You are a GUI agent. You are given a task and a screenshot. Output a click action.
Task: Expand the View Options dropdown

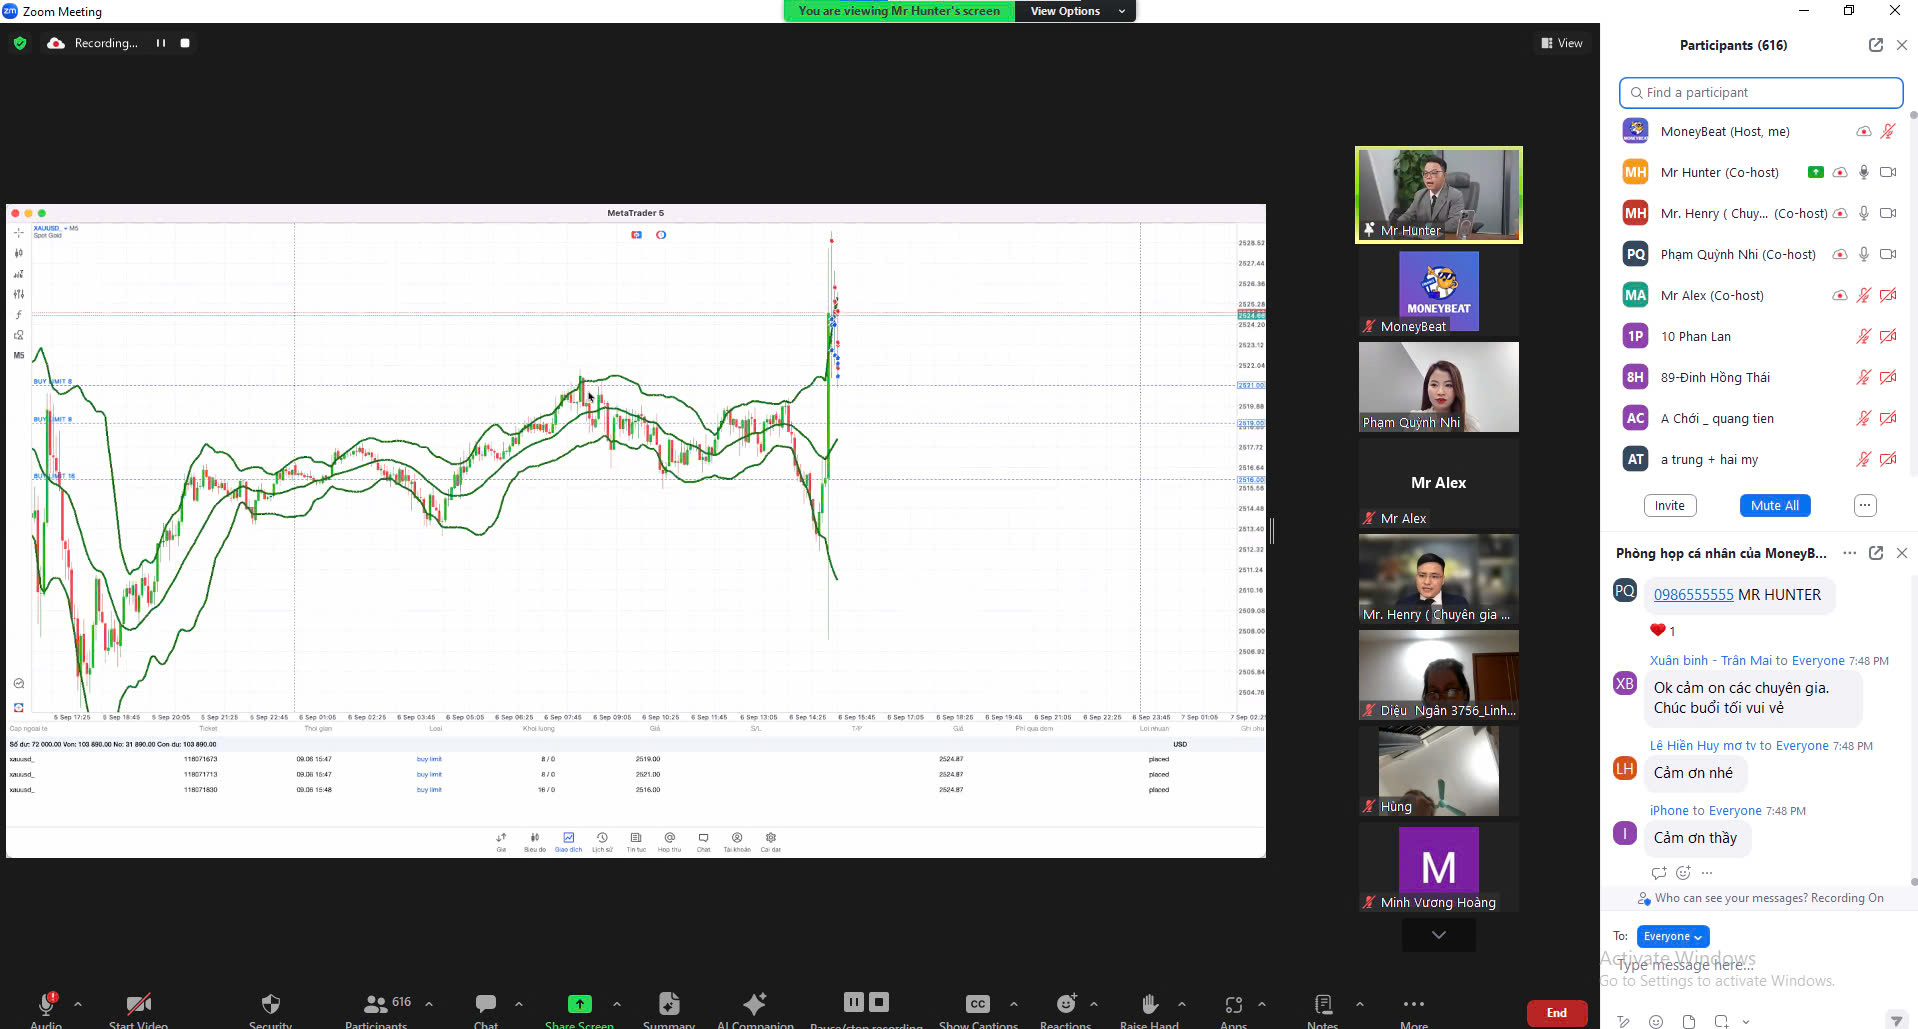click(x=1075, y=11)
